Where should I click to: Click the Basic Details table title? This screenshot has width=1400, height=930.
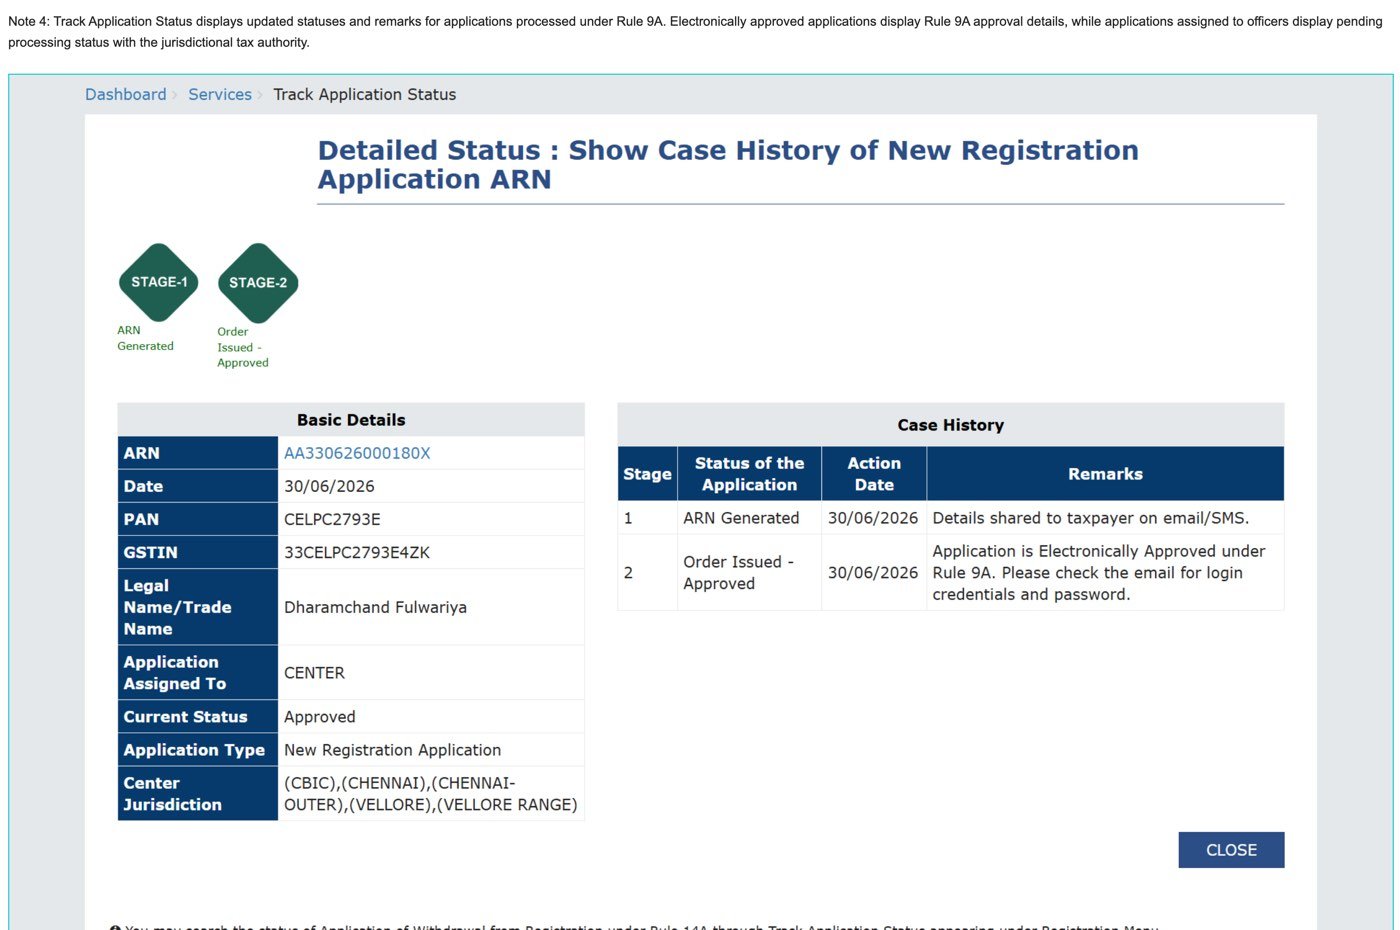351,420
